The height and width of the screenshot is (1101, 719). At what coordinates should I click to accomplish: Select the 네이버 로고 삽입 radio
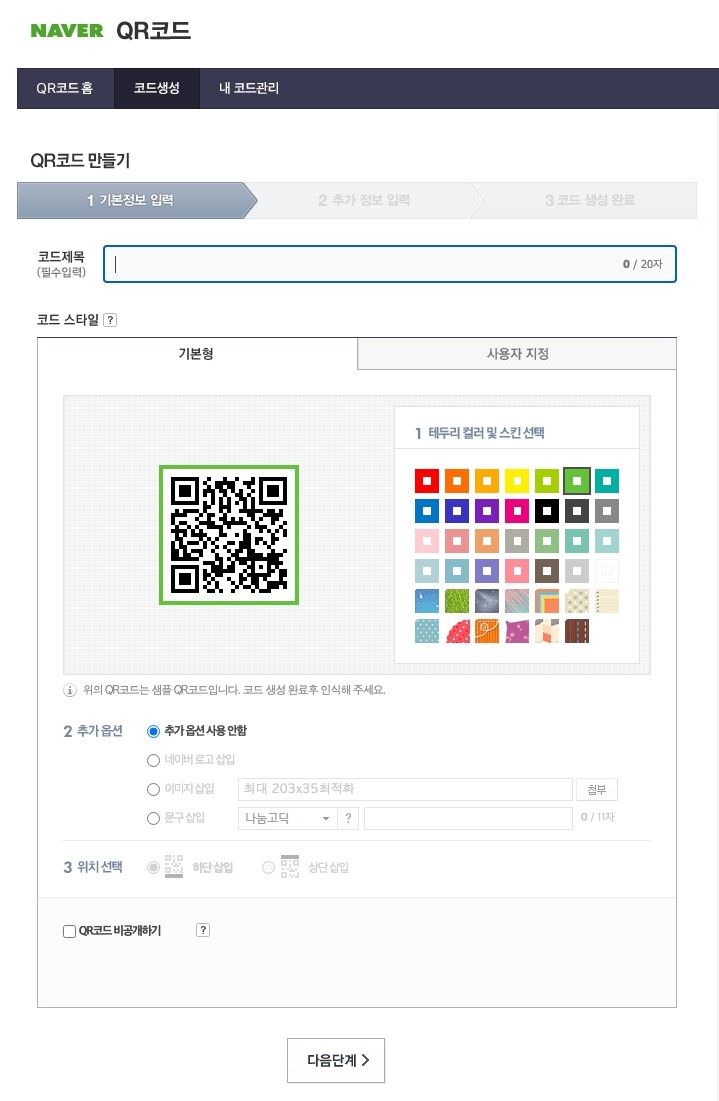(153, 760)
